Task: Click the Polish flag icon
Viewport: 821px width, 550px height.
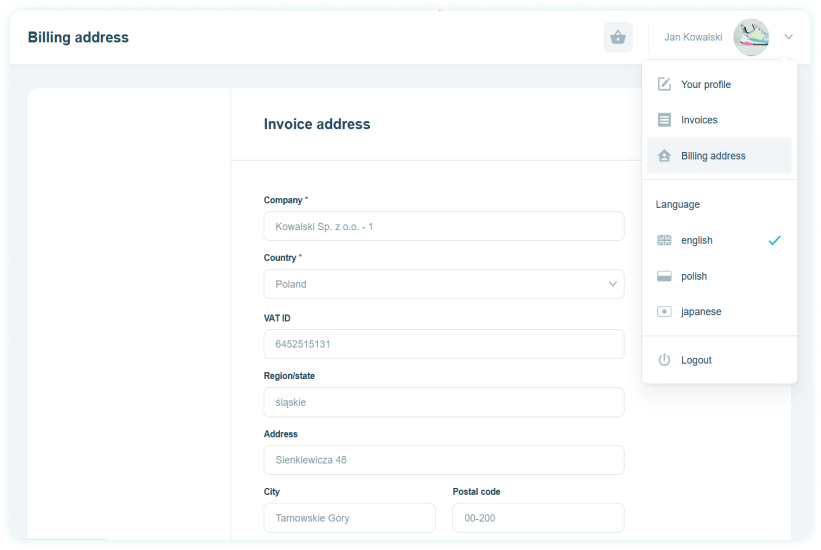Action: pyautogui.click(x=664, y=276)
